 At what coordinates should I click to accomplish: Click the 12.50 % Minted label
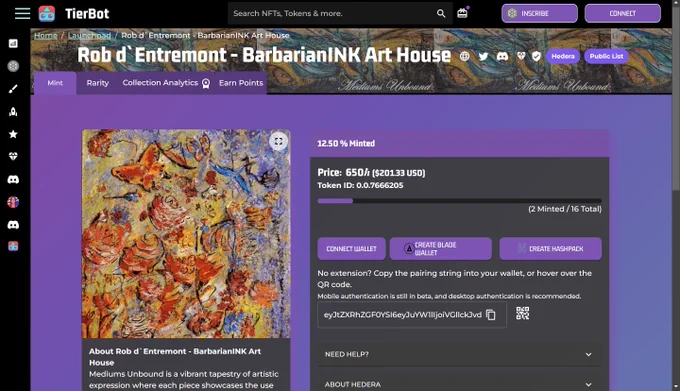pos(346,143)
